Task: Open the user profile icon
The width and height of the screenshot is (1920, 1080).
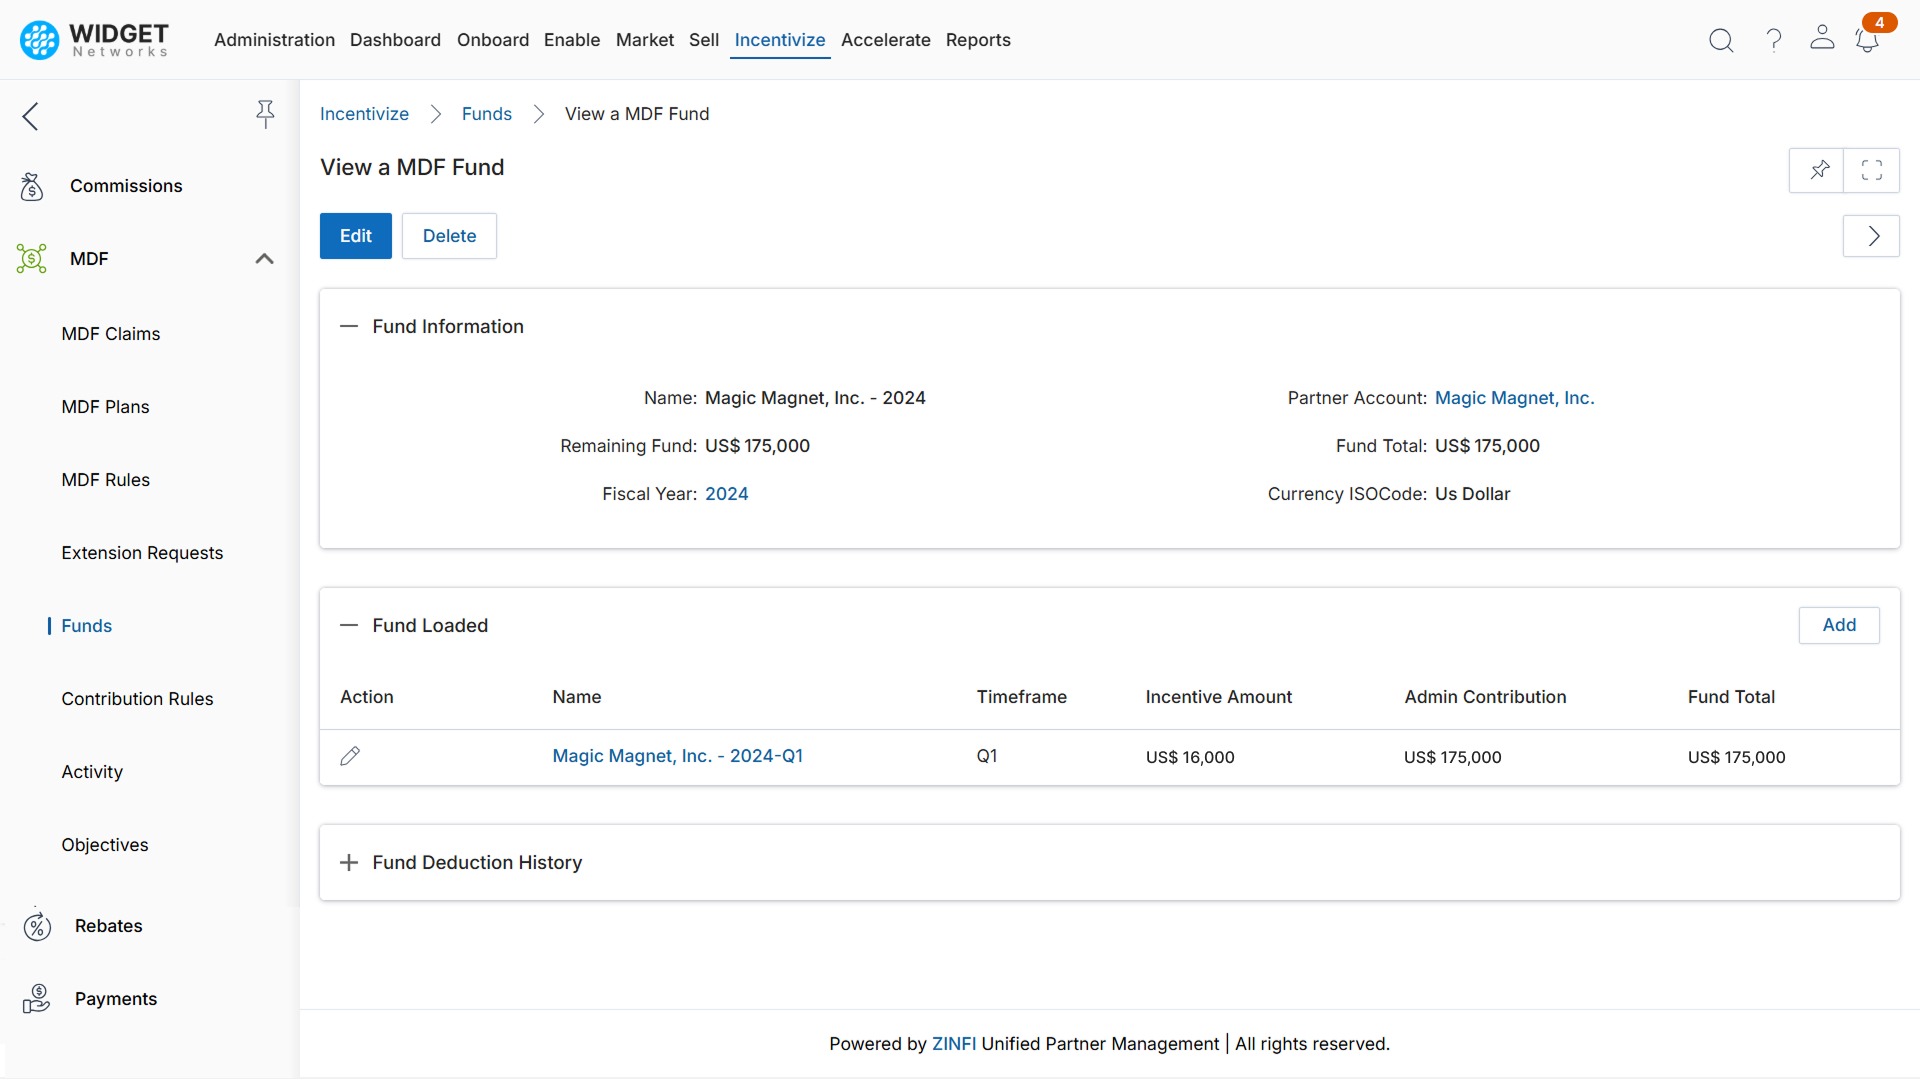Action: tap(1822, 40)
